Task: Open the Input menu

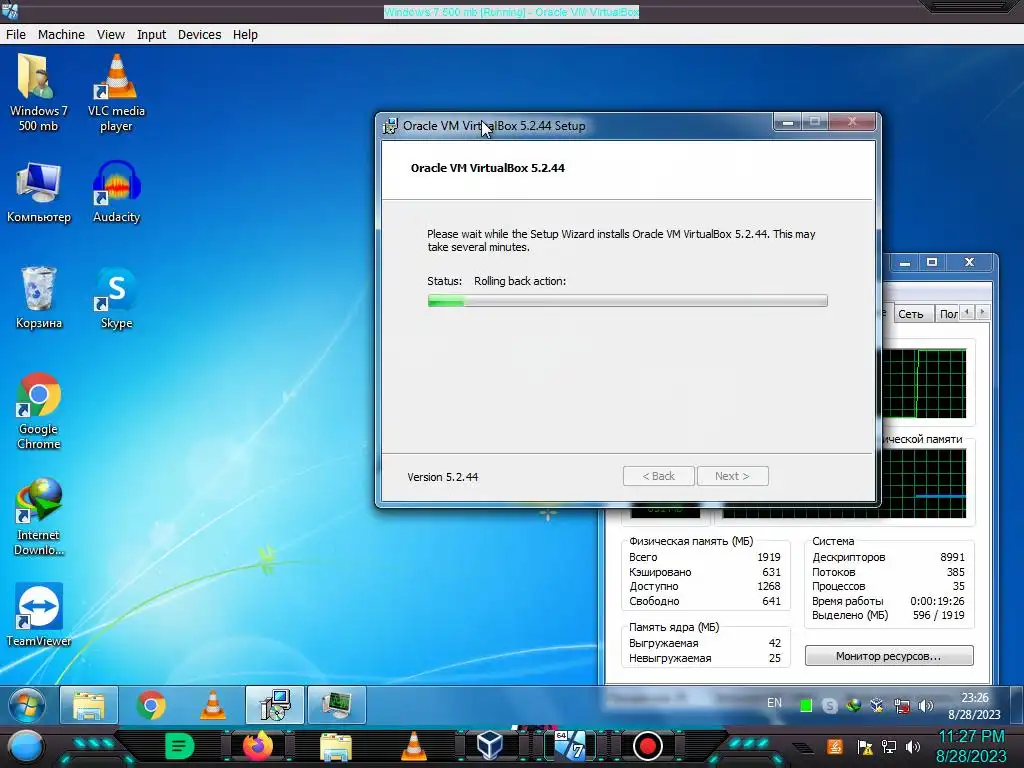Action: [152, 35]
